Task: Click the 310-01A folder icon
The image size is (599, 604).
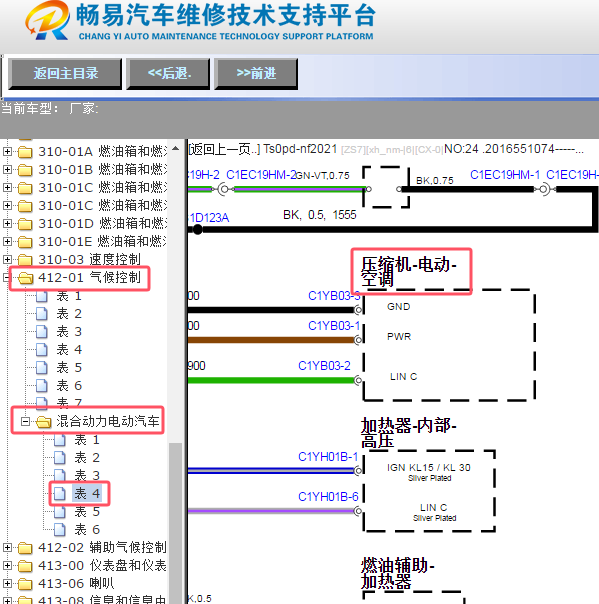Action: click(x=25, y=152)
